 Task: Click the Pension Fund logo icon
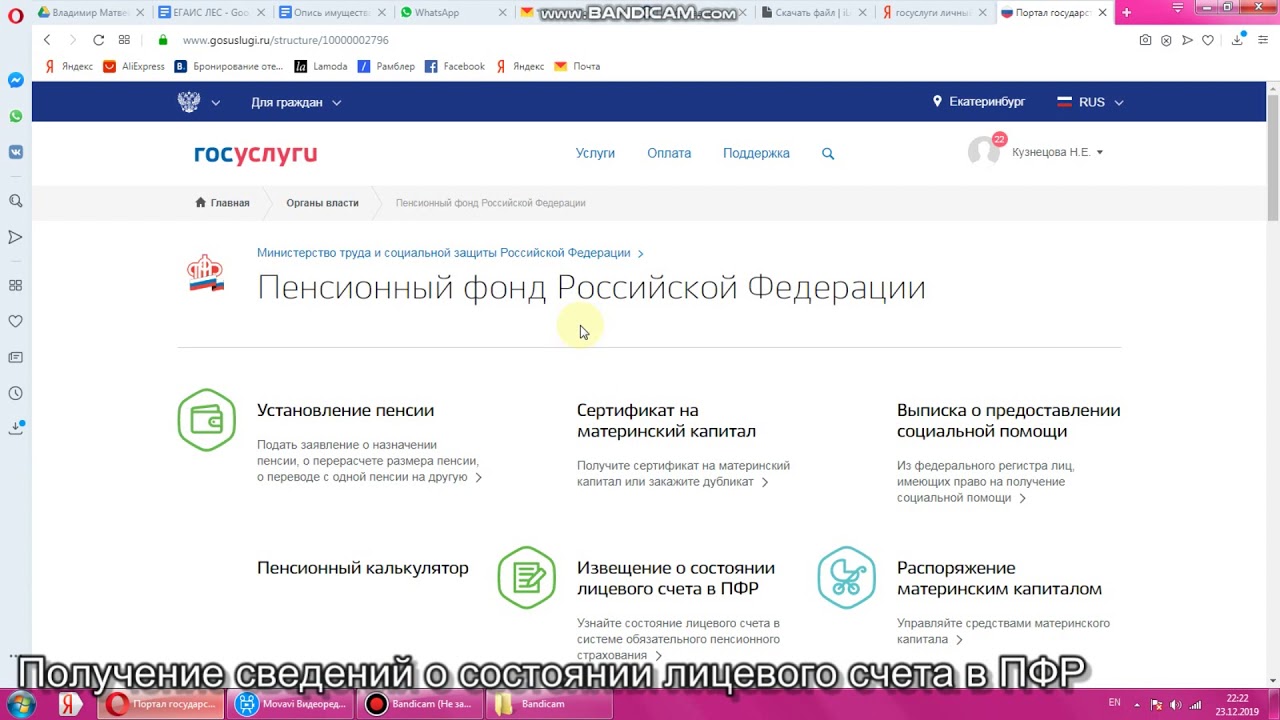click(x=206, y=273)
